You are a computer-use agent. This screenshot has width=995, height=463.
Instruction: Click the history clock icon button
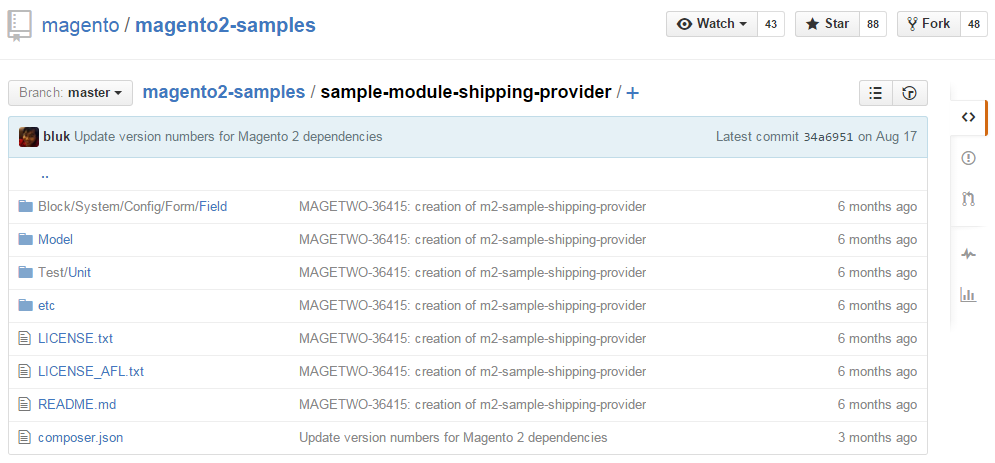click(x=909, y=93)
